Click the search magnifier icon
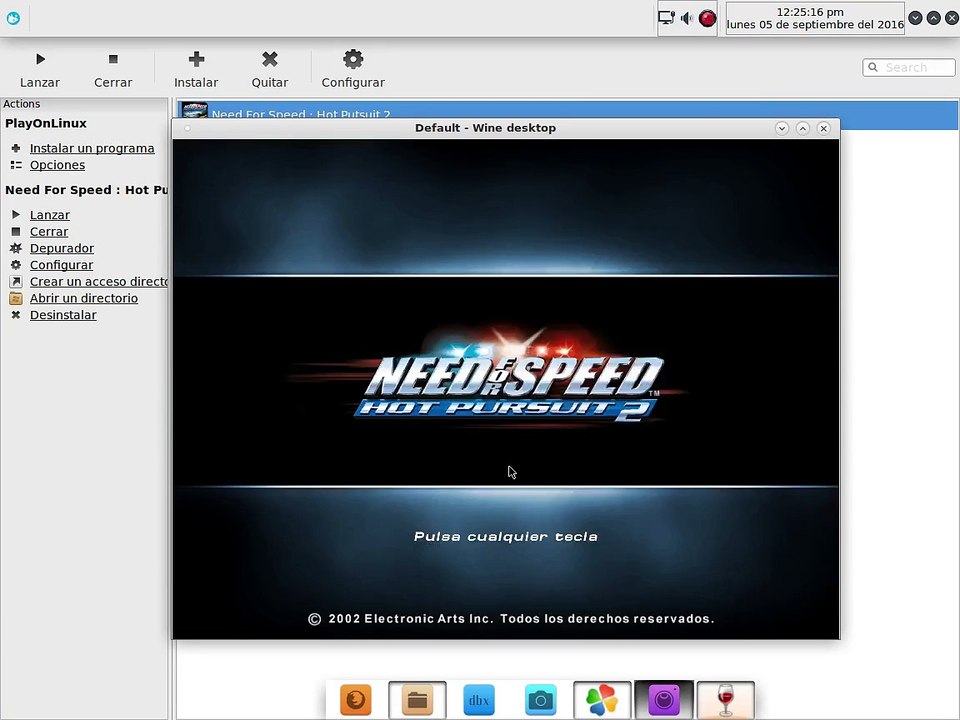 [x=873, y=67]
